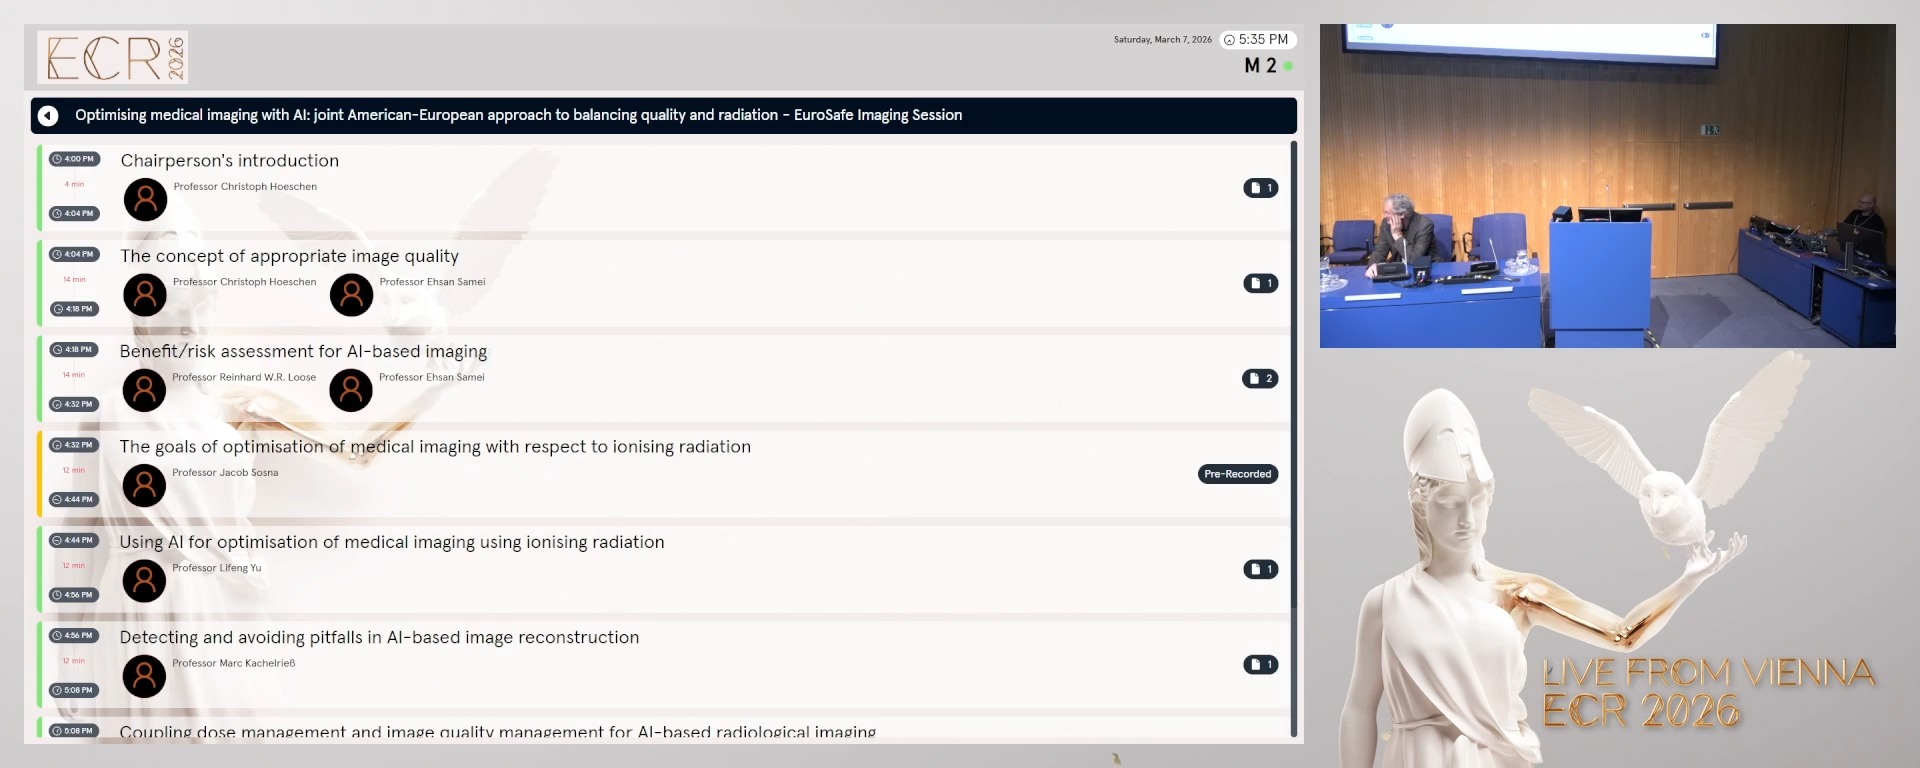
Task: Click the live video stream thumbnail
Action: tap(1607, 186)
